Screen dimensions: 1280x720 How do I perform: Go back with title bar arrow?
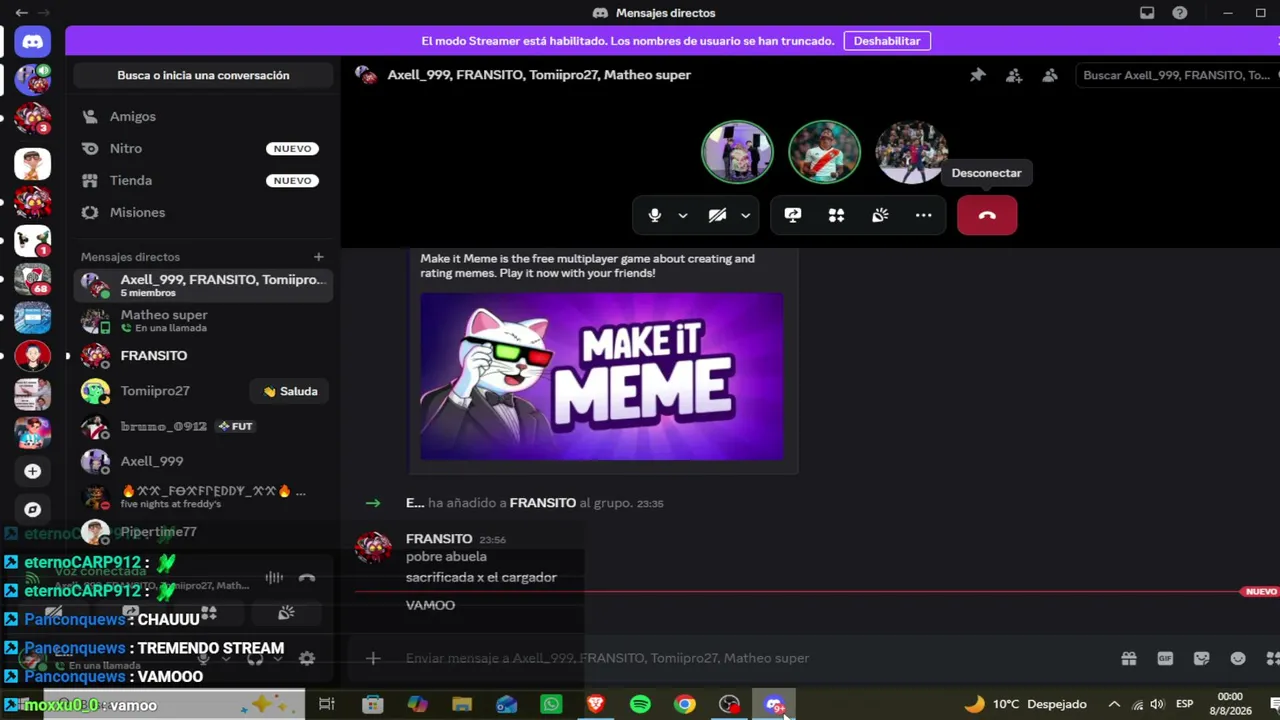click(x=21, y=13)
